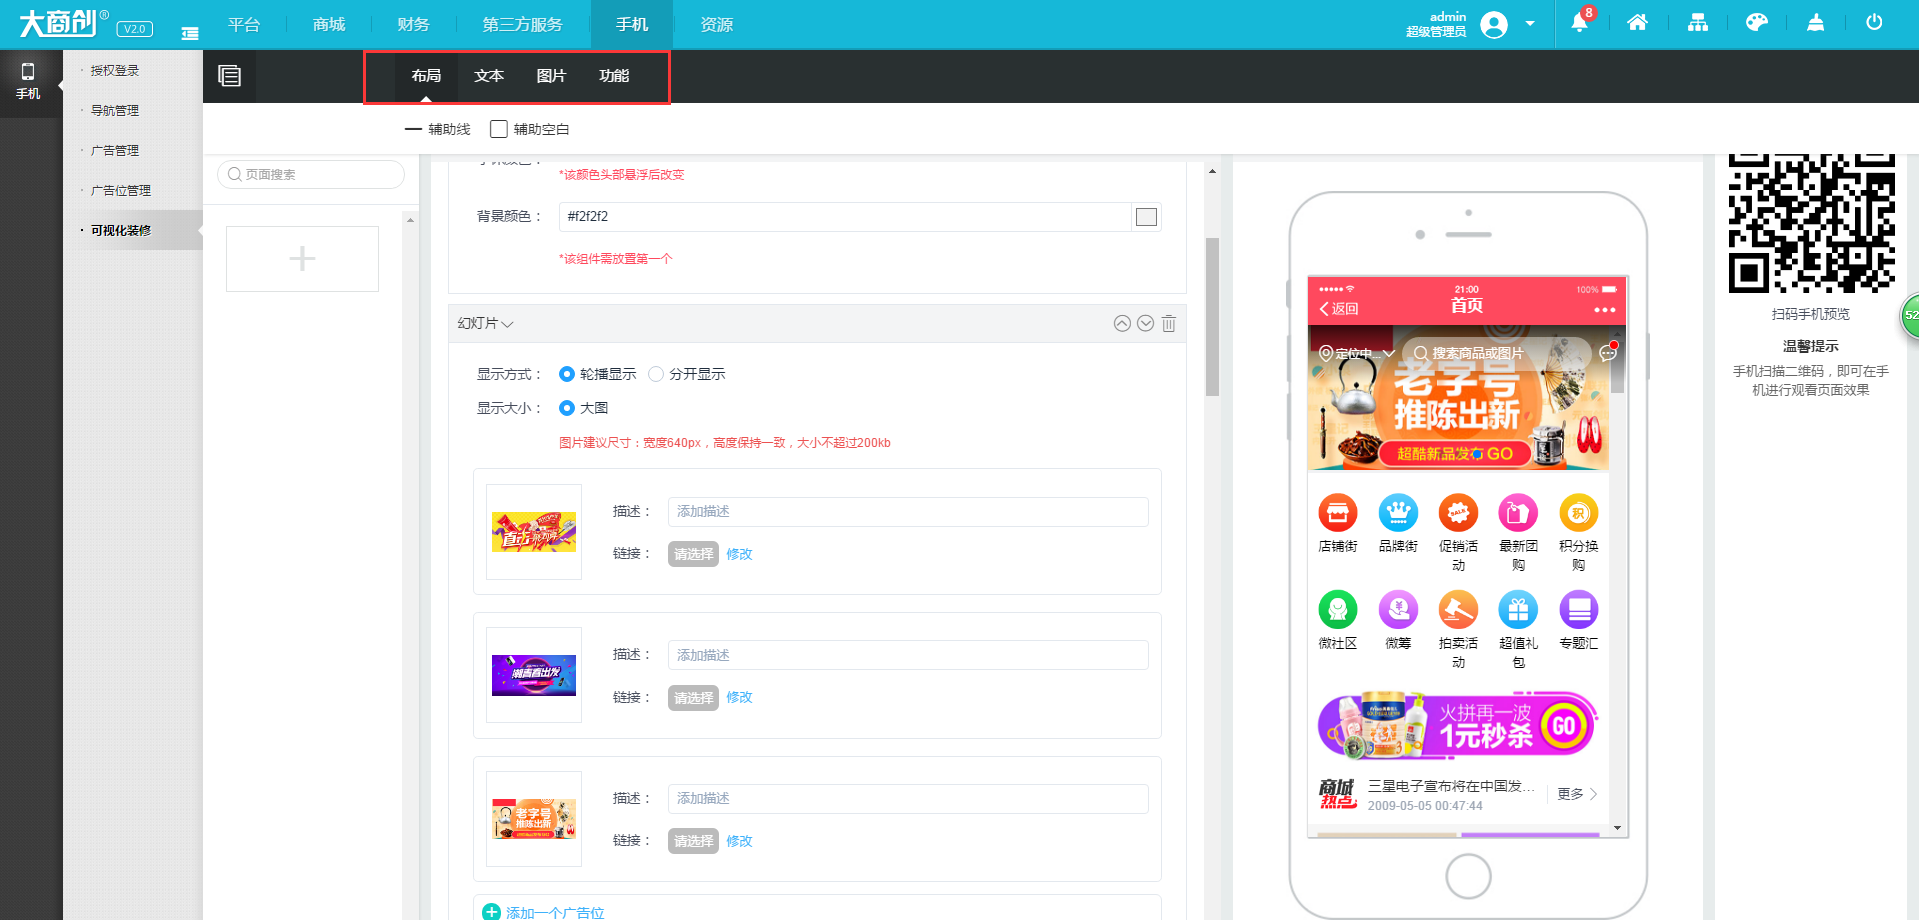Click second slide 描述 input field
Image resolution: width=1919 pixels, height=920 pixels.
908,655
